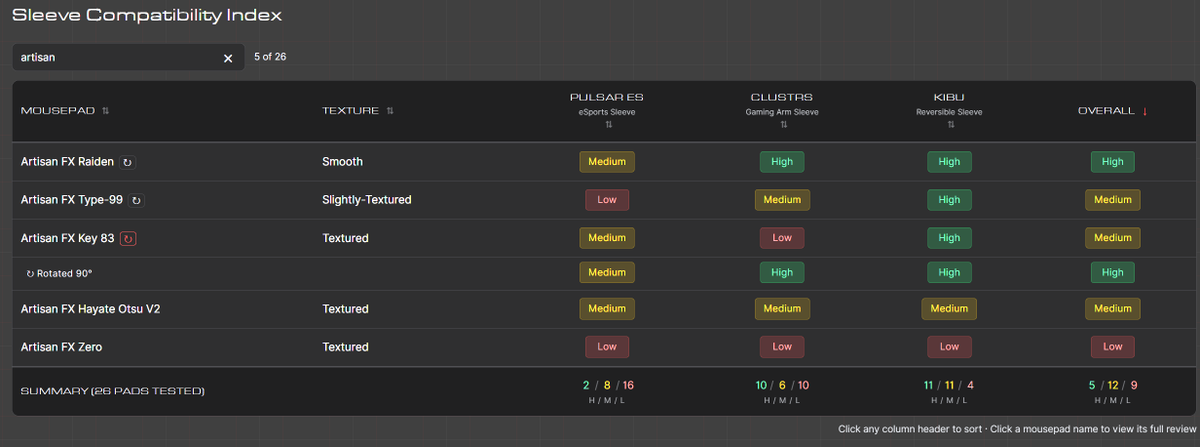Click Kibu summary 11 / 11 / 4

[949, 385]
